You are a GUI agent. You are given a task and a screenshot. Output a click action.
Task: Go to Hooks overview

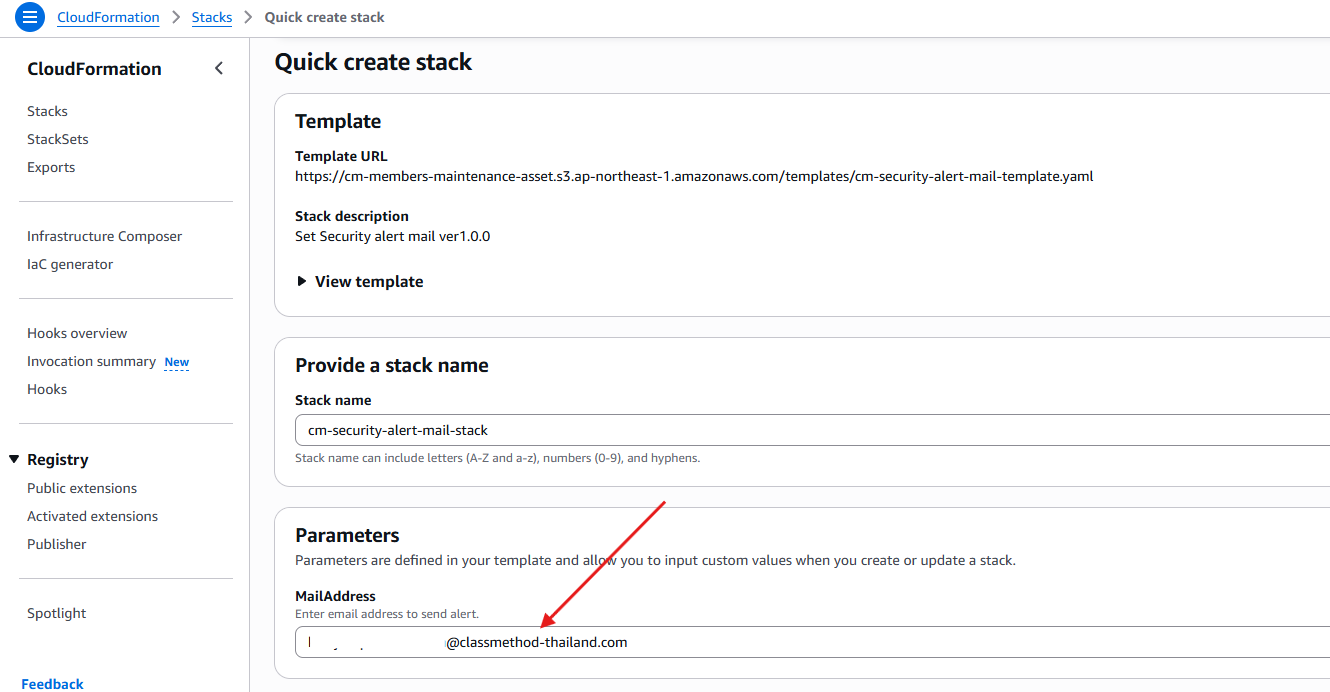click(x=77, y=333)
